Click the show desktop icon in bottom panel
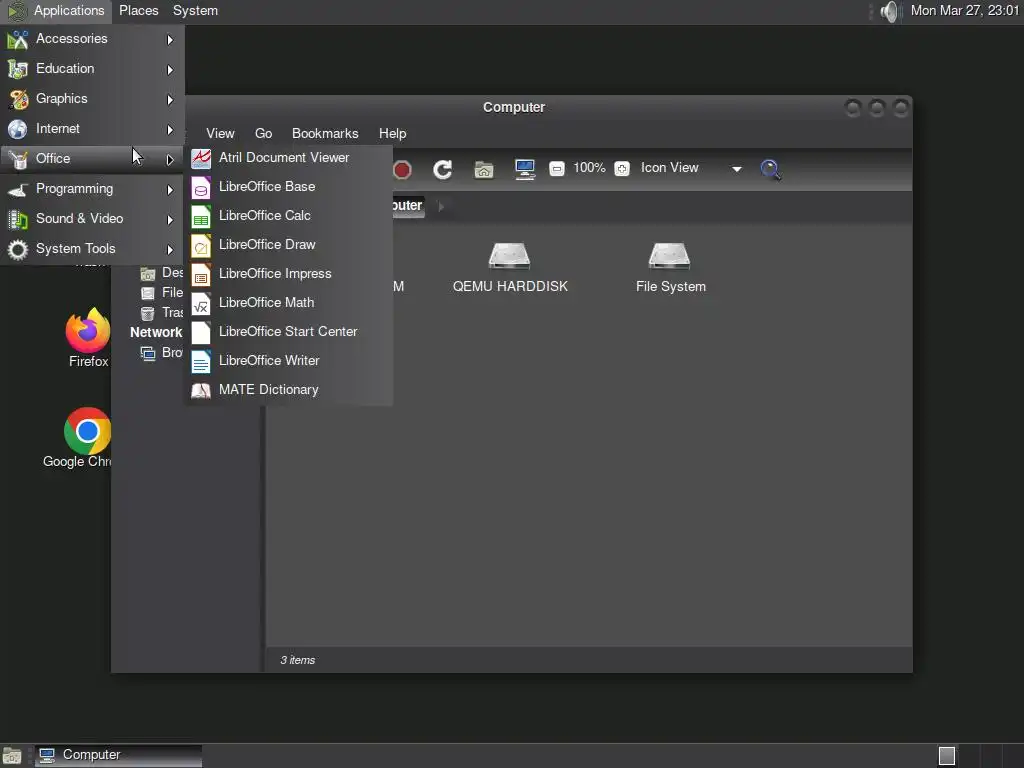Viewport: 1024px width, 768px height. pyautogui.click(x=12, y=756)
